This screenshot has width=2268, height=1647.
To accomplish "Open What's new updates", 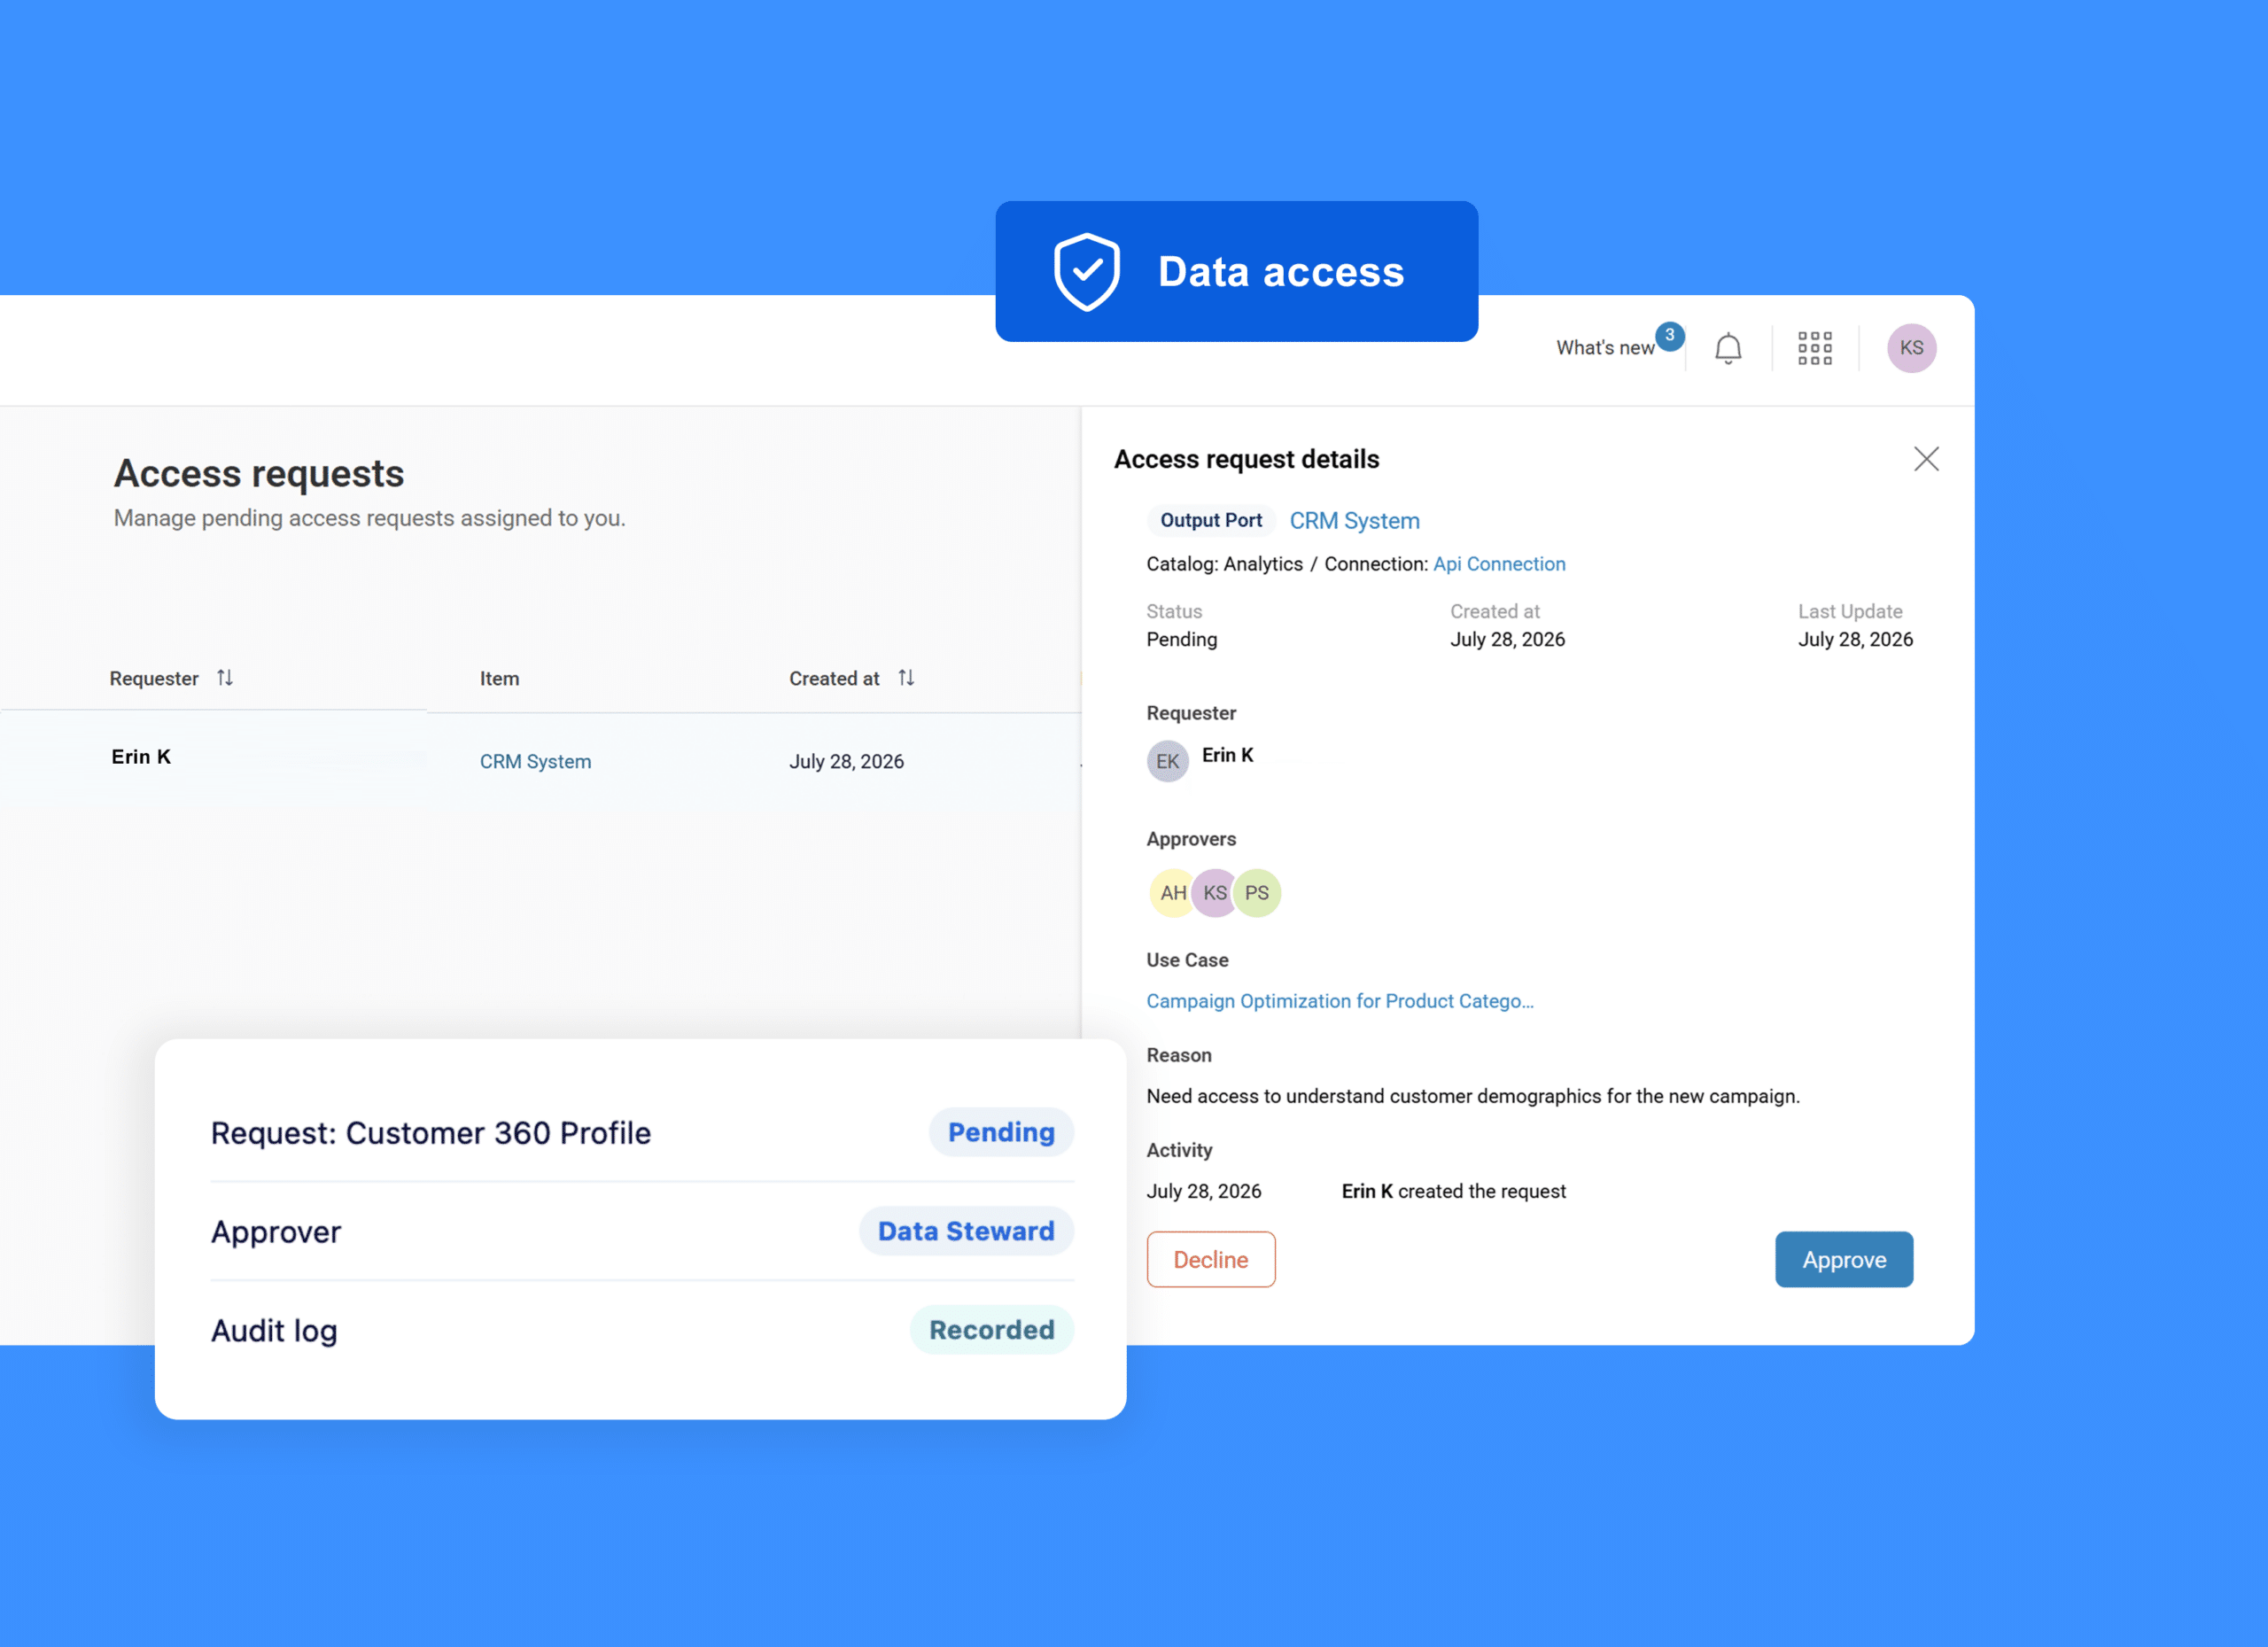I will coord(1605,348).
